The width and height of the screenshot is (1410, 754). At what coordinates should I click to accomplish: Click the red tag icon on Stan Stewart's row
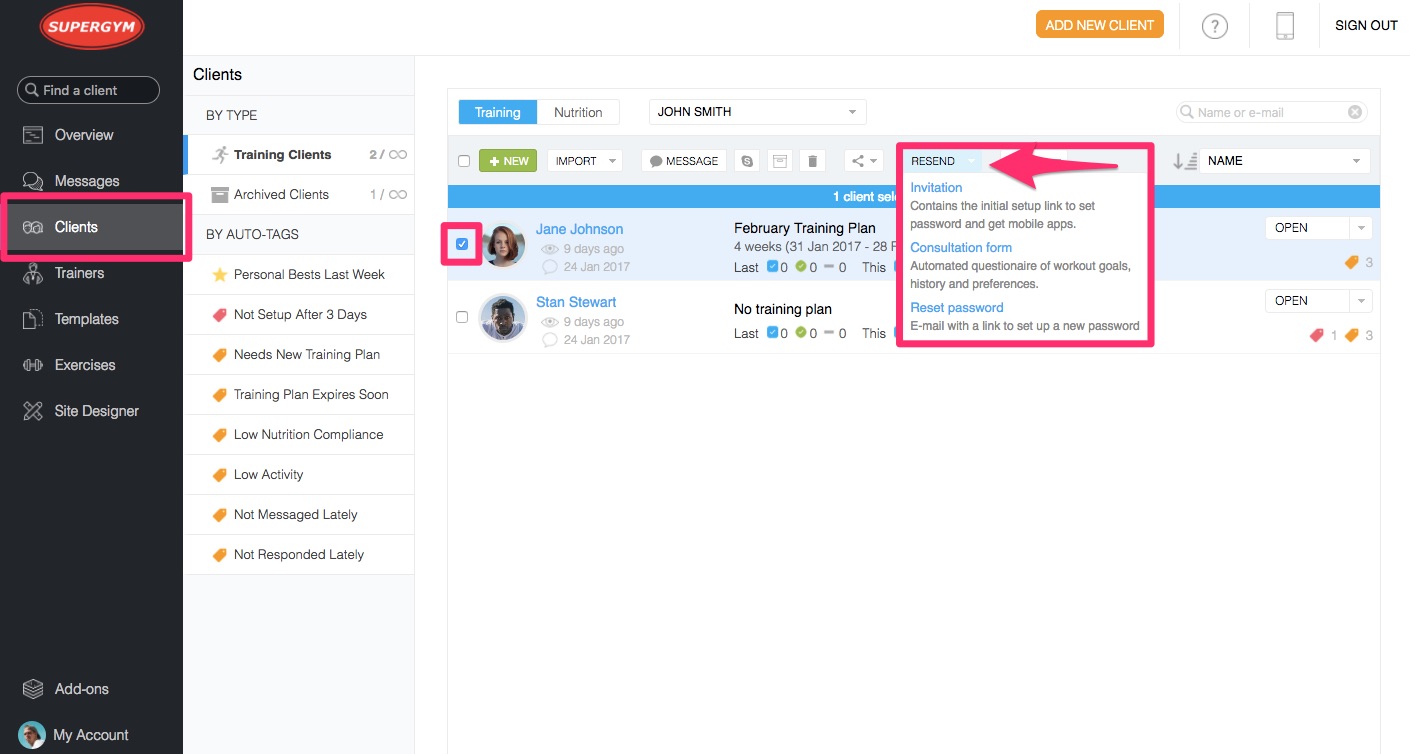click(1317, 336)
